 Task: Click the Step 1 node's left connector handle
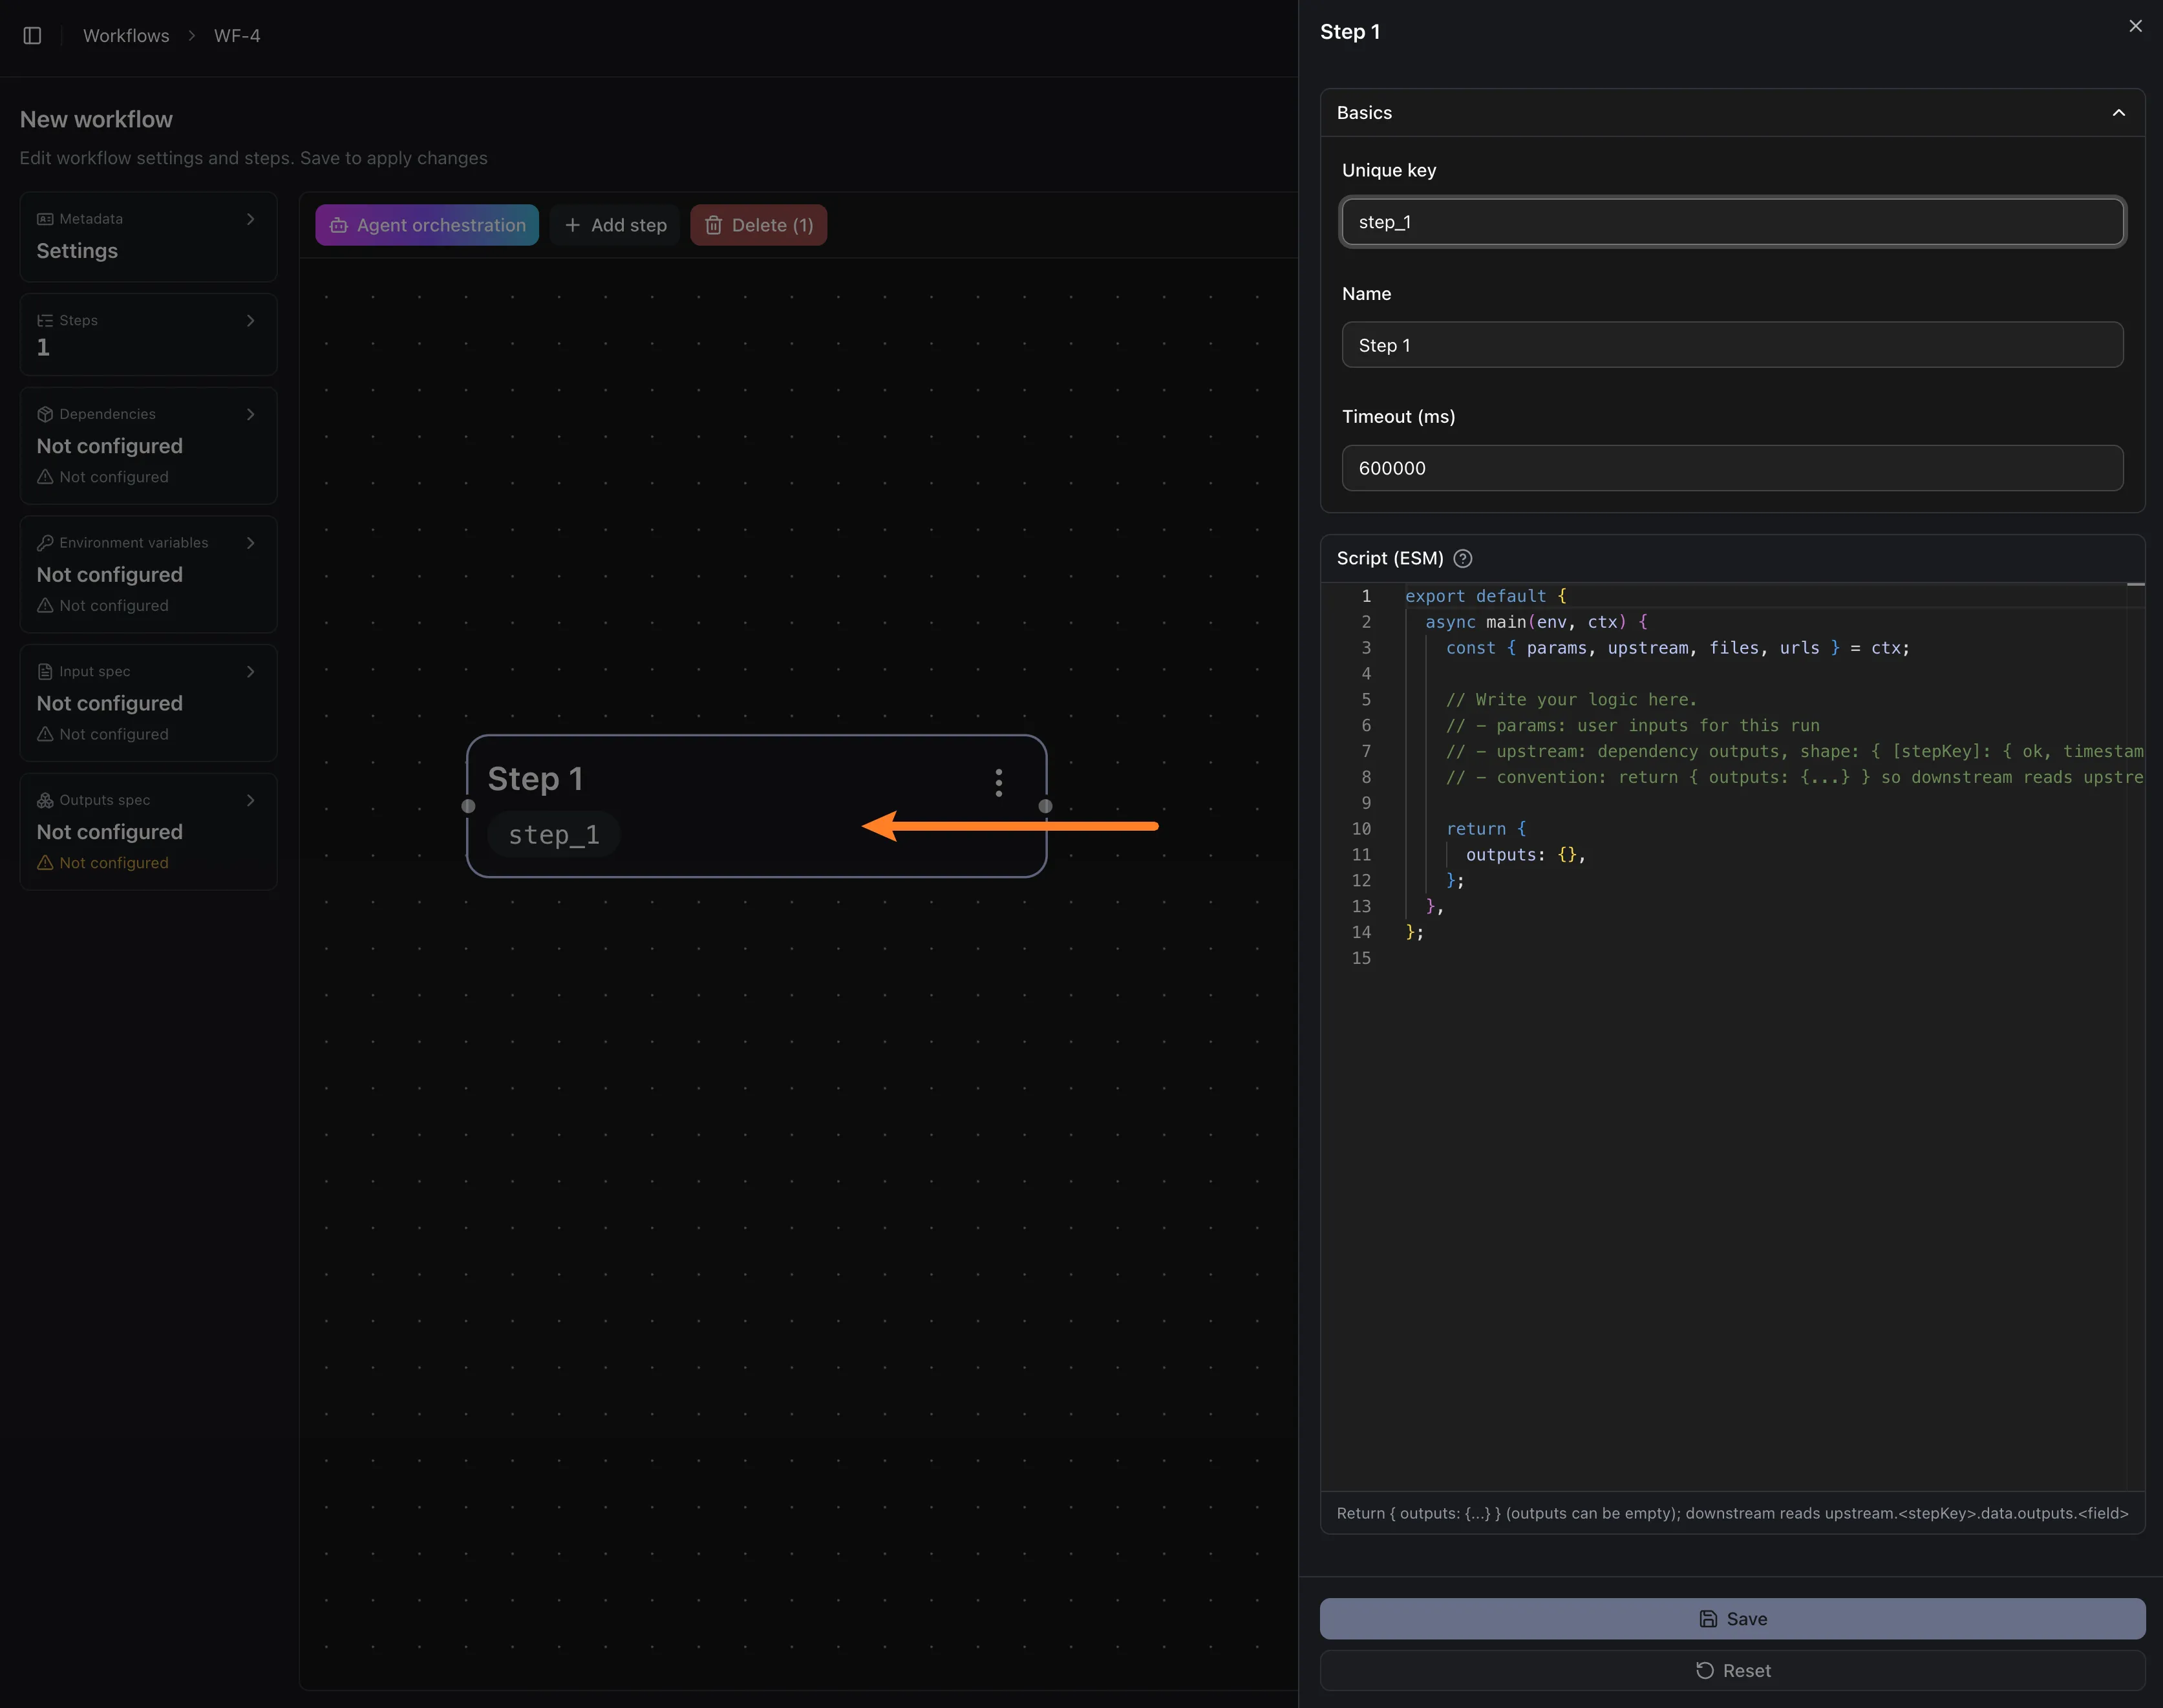point(468,806)
